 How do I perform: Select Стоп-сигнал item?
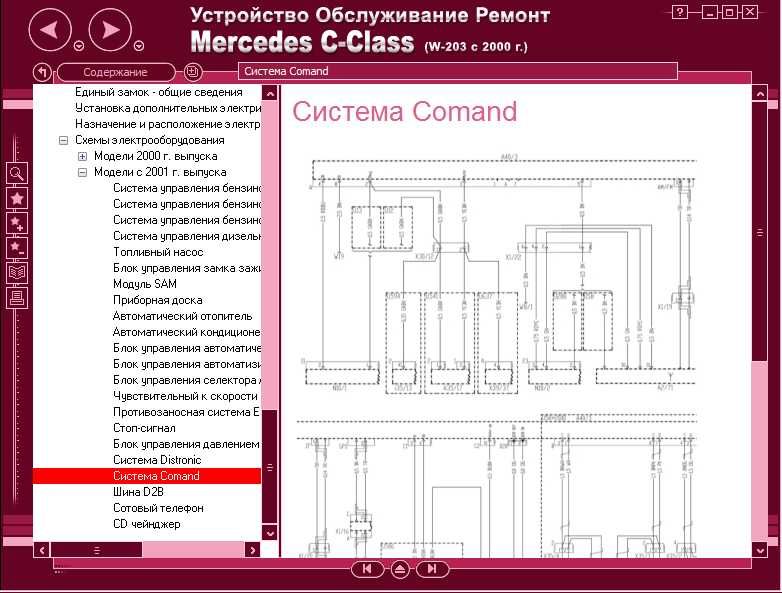point(144,428)
